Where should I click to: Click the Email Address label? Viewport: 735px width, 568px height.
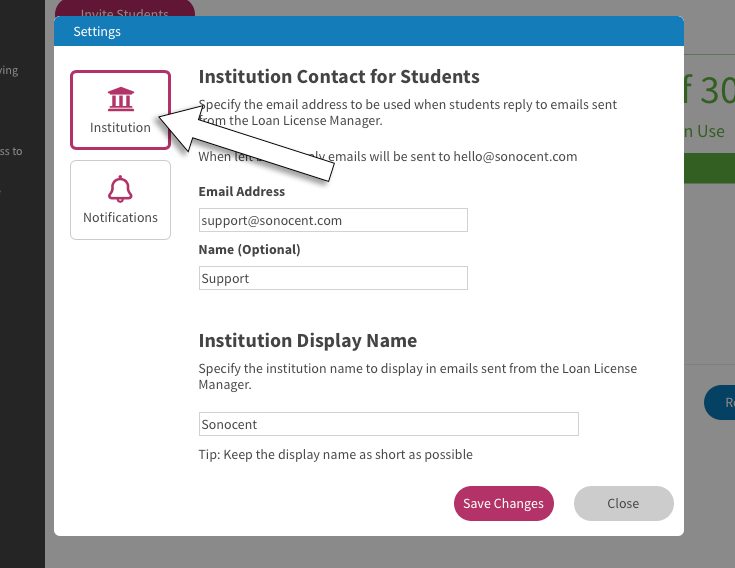pos(241,192)
